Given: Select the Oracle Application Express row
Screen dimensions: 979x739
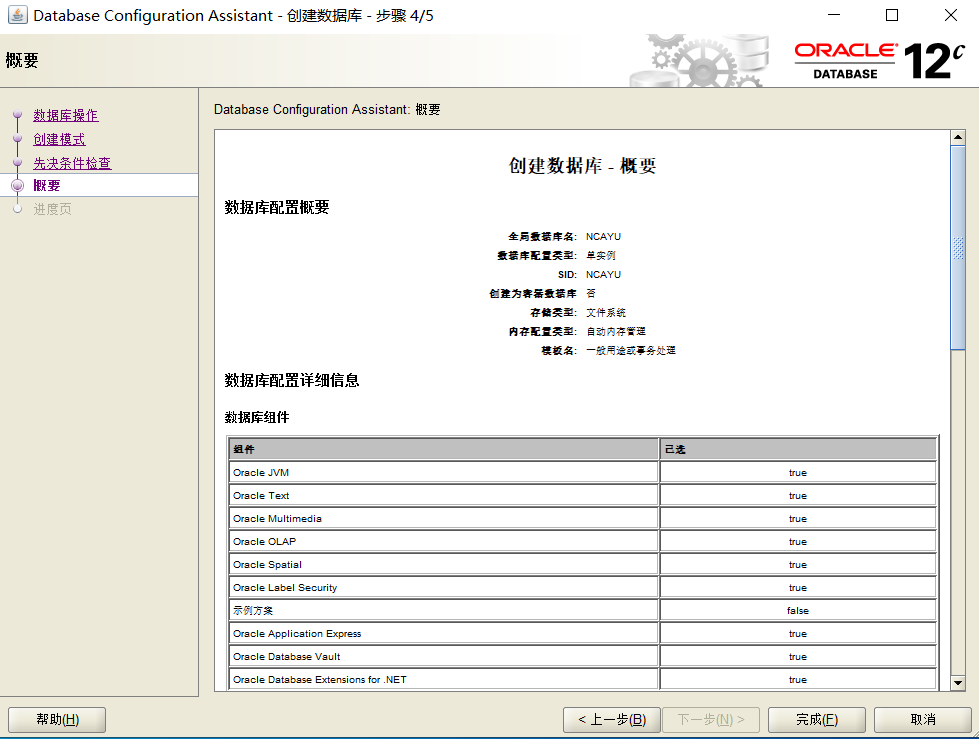Looking at the screenshot, I should [583, 634].
